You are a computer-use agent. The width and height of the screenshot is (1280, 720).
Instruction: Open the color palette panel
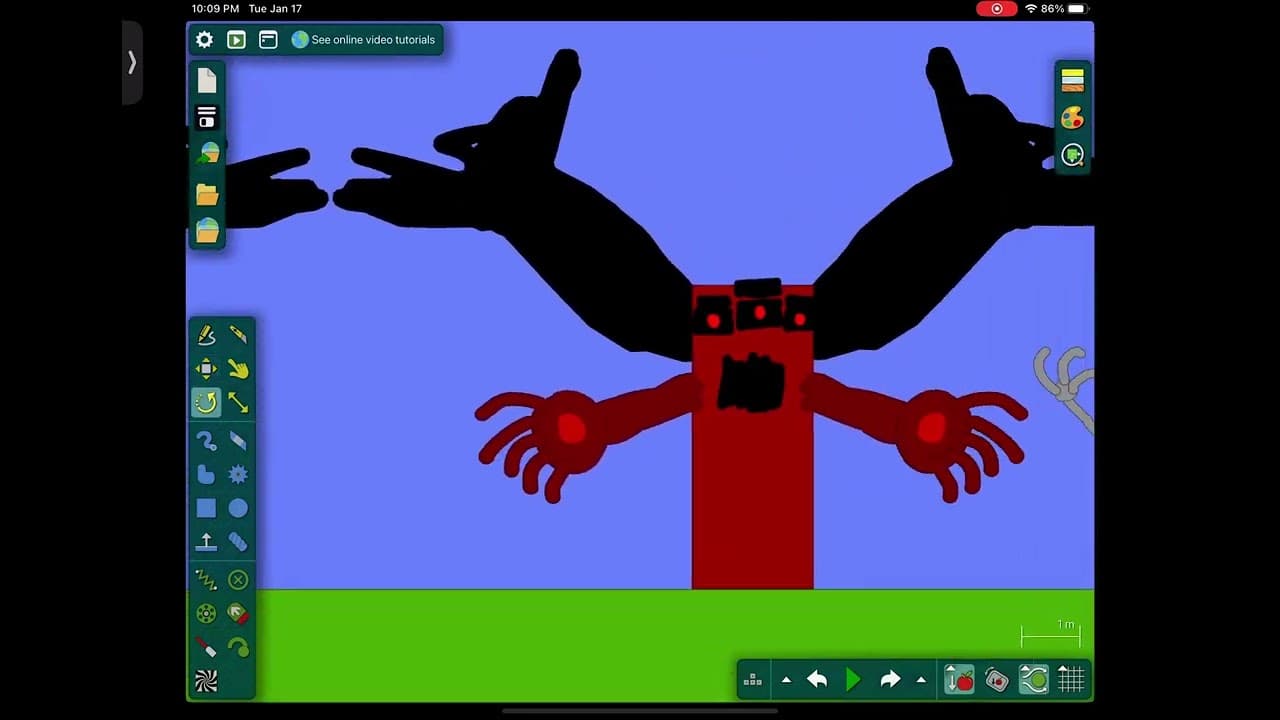pyautogui.click(x=1072, y=118)
